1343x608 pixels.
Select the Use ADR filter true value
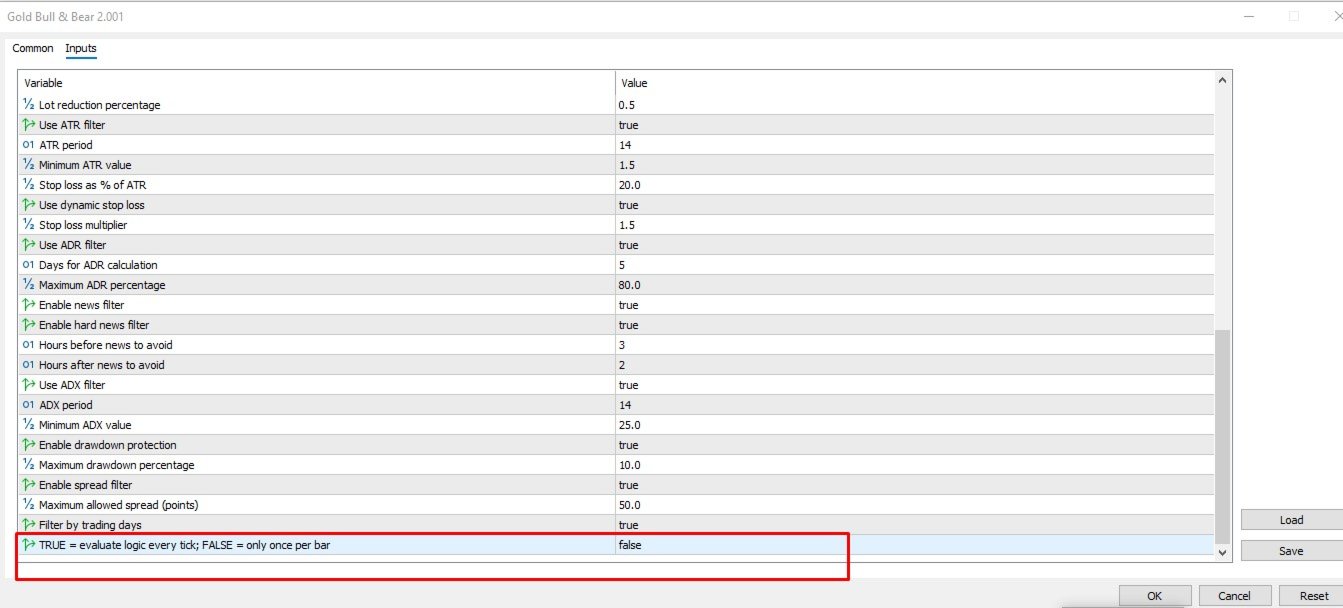[x=914, y=245]
